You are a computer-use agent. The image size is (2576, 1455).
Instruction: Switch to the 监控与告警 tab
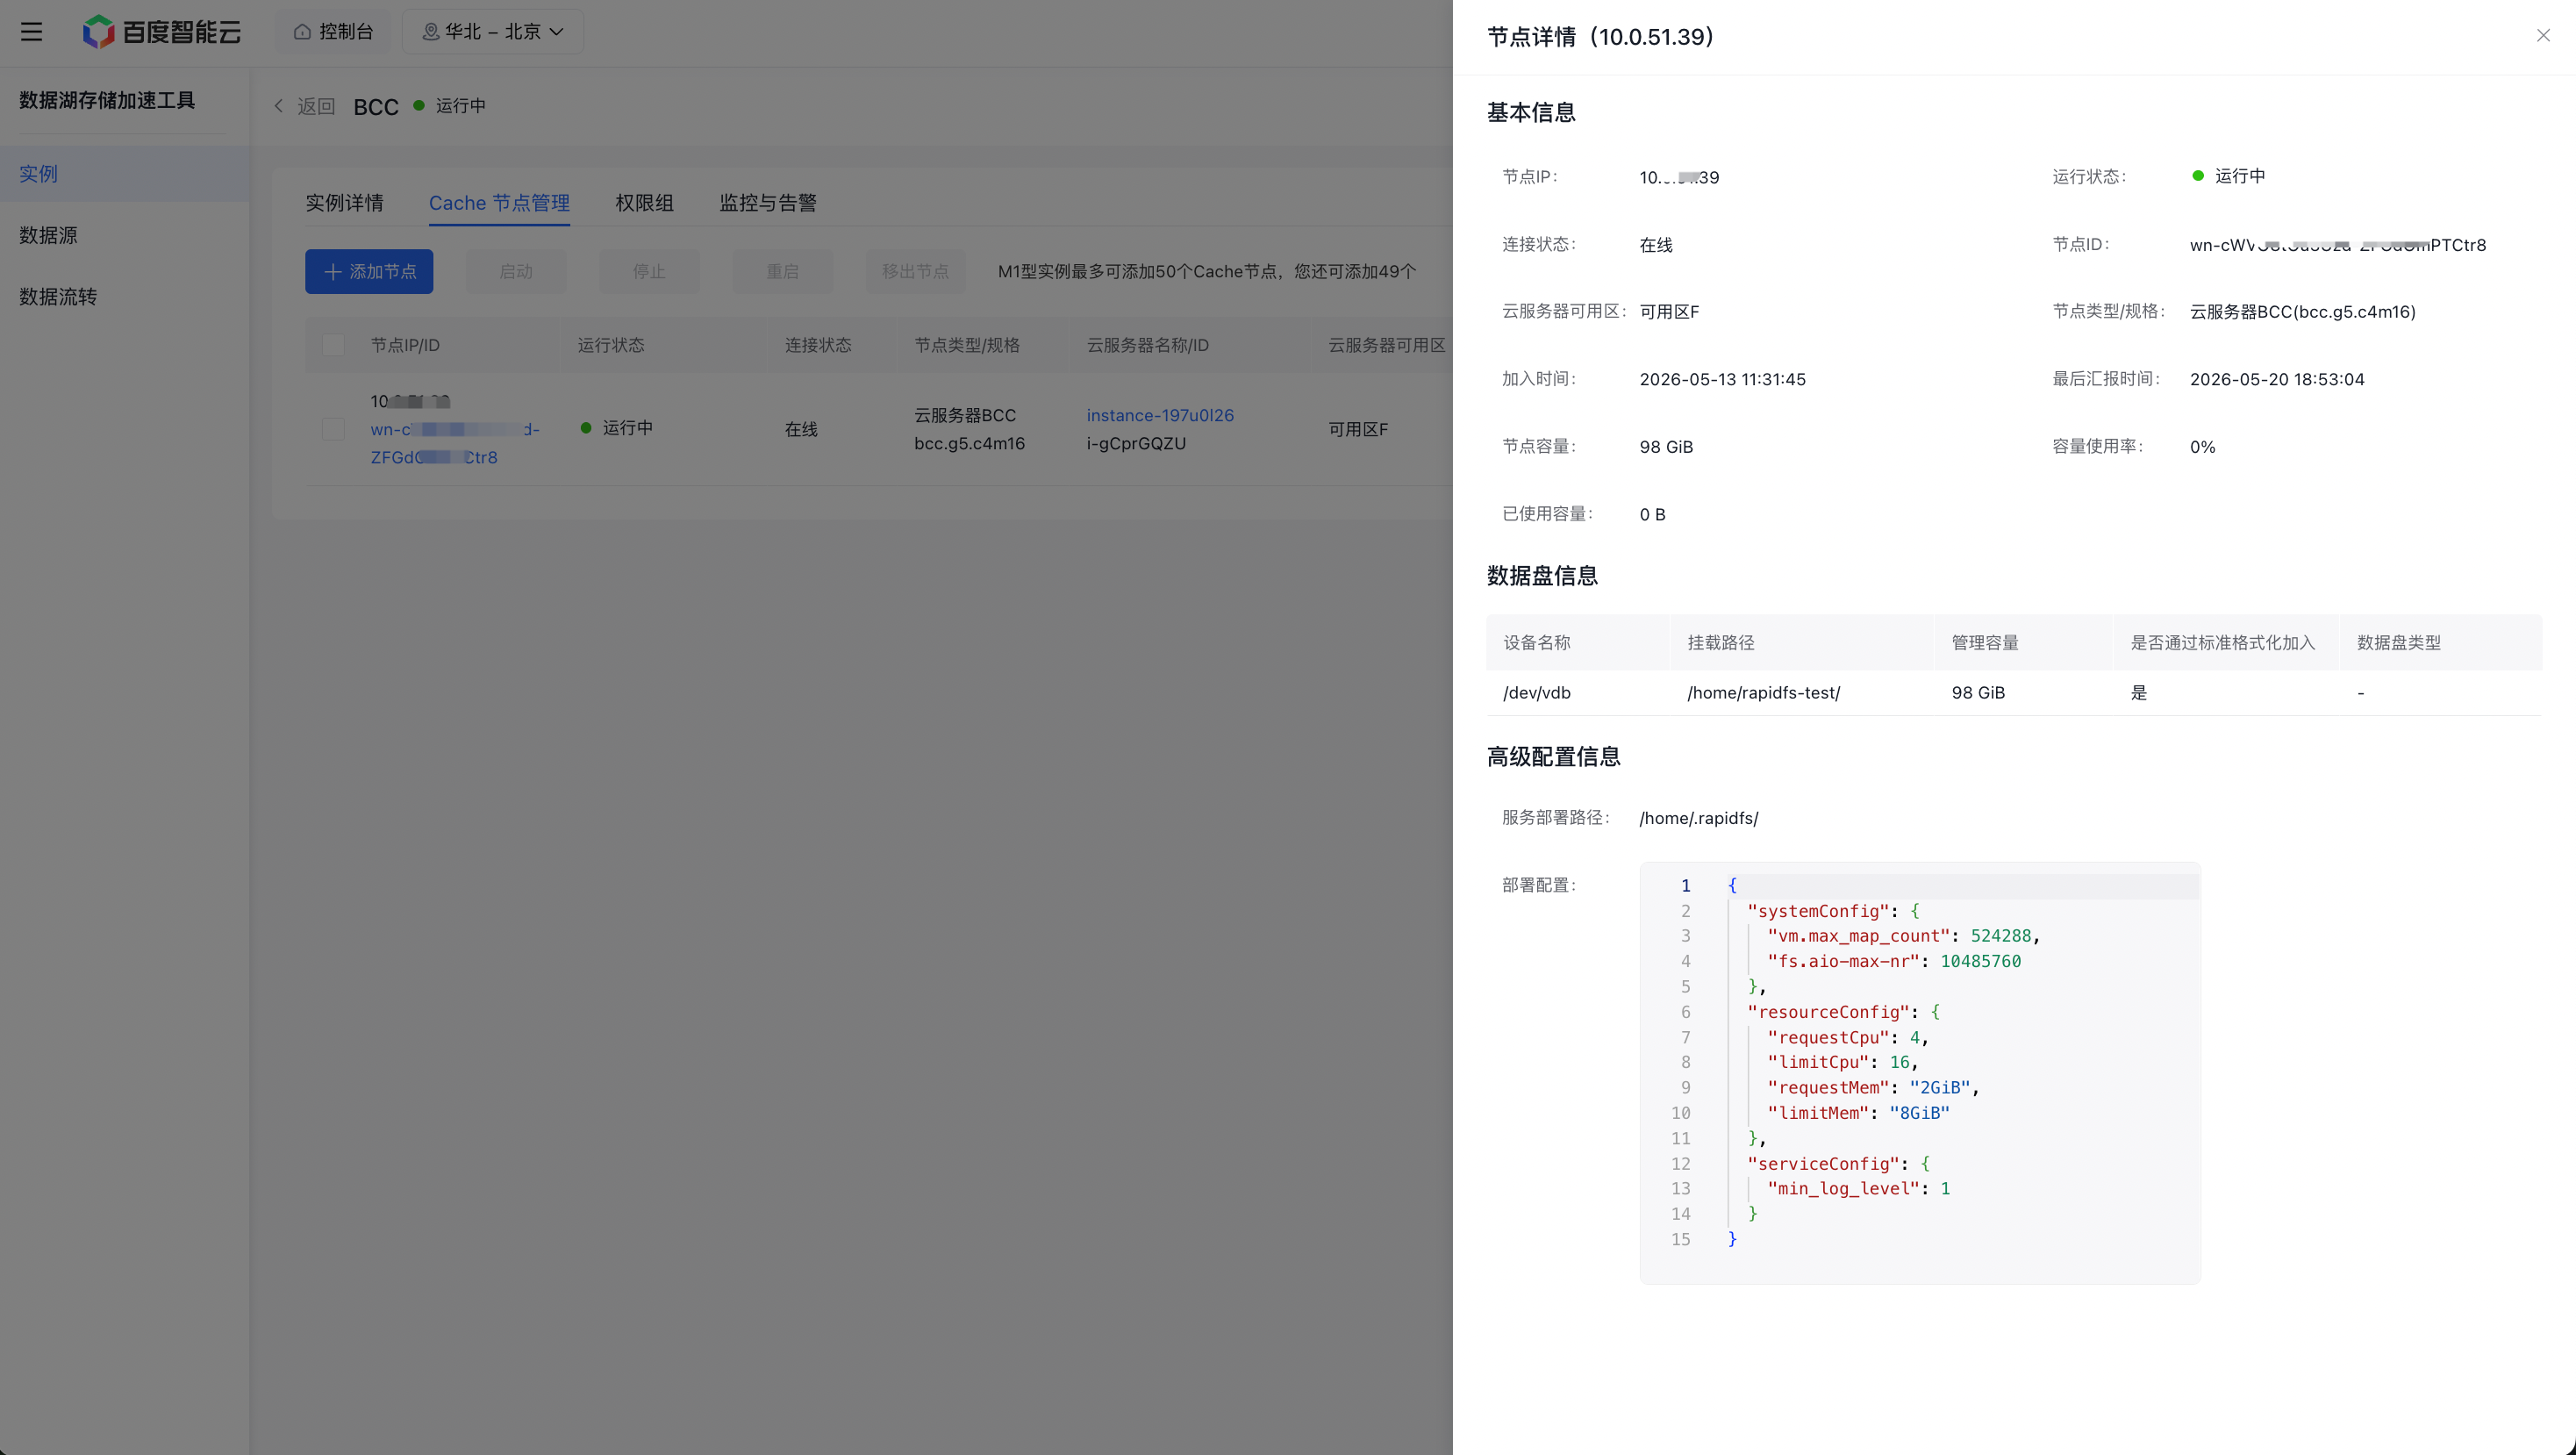(x=768, y=203)
